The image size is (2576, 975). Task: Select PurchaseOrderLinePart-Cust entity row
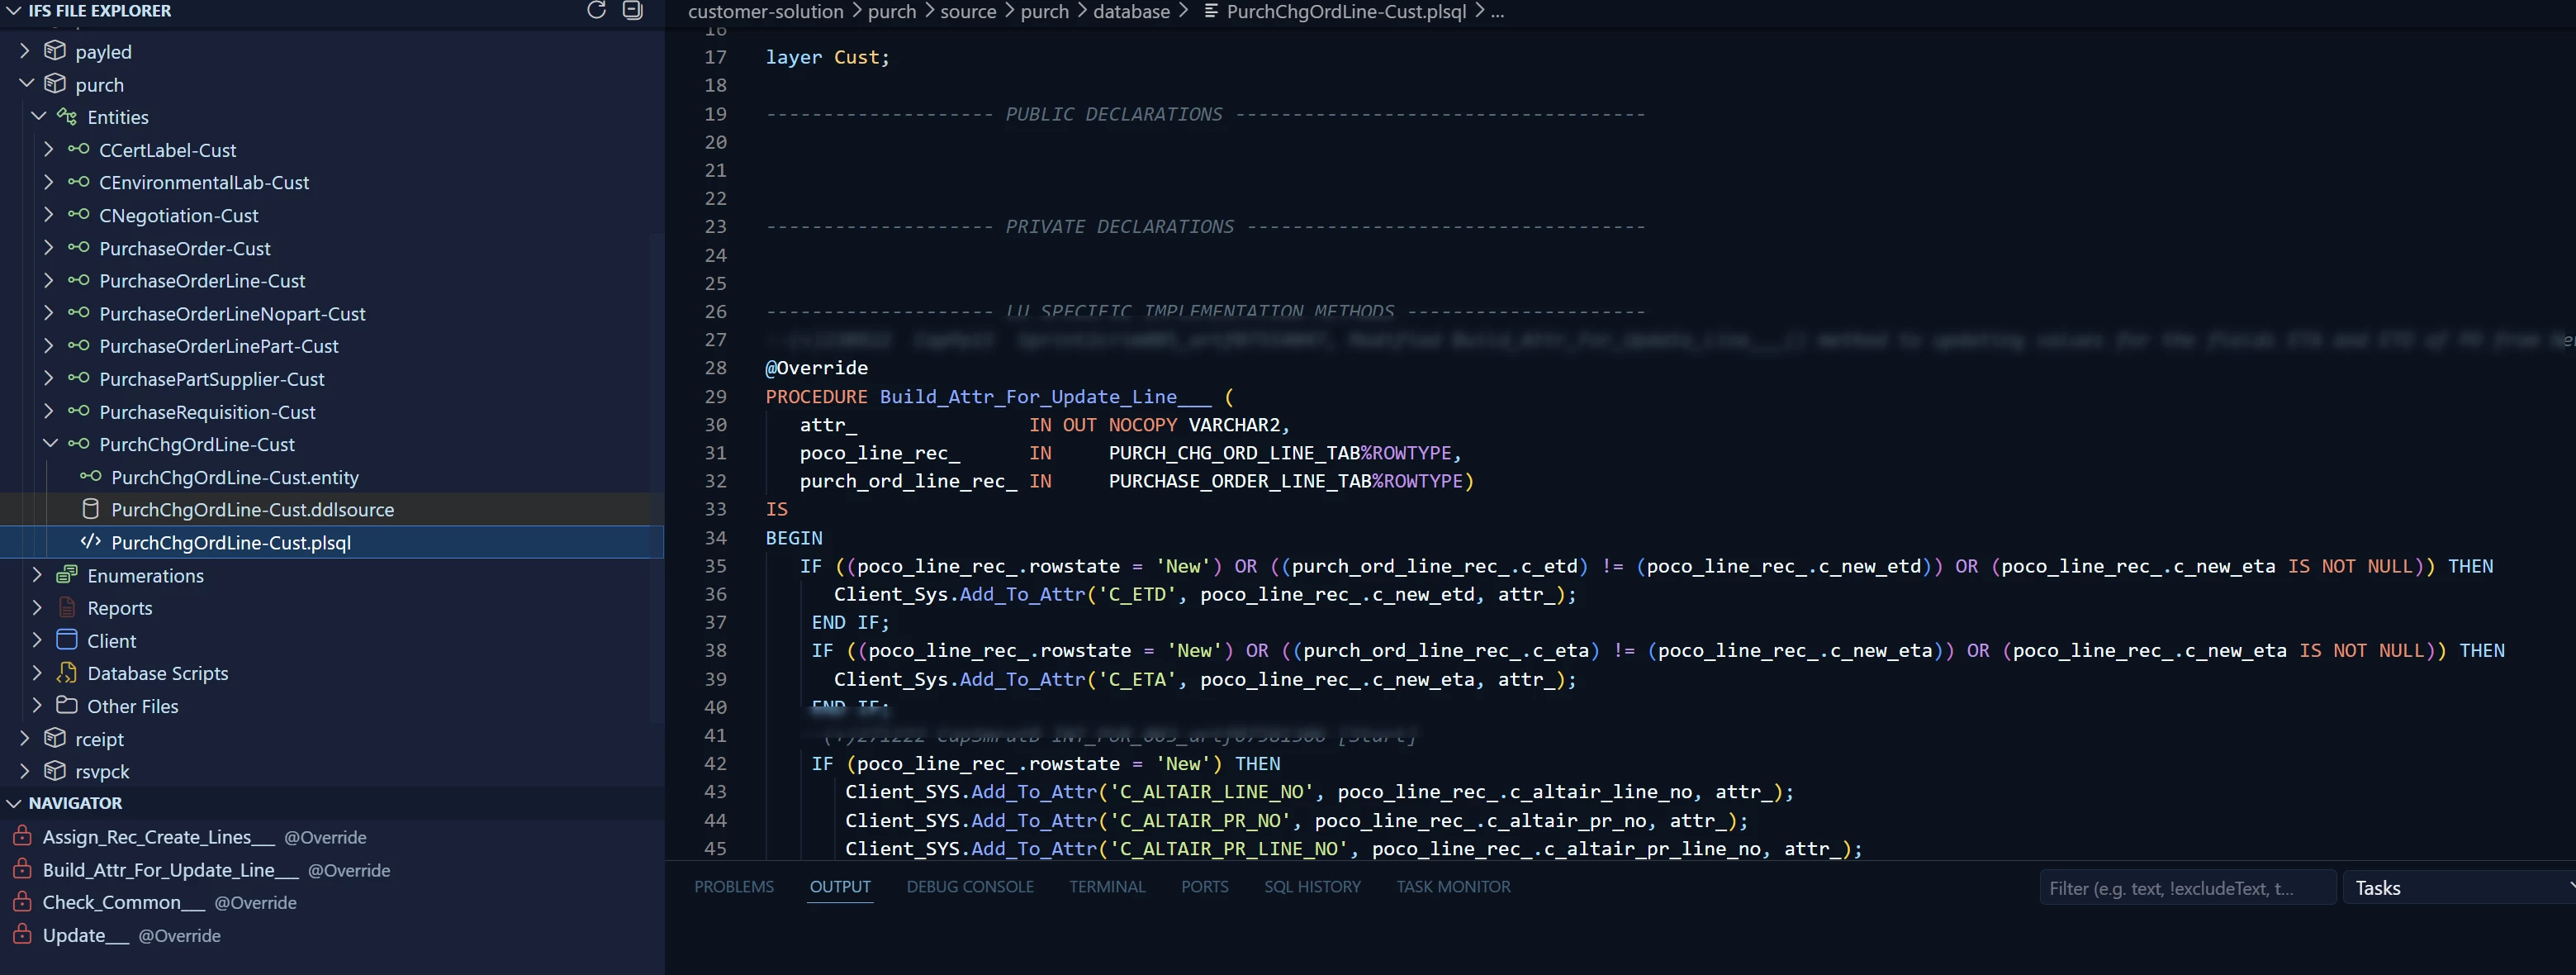point(332,345)
